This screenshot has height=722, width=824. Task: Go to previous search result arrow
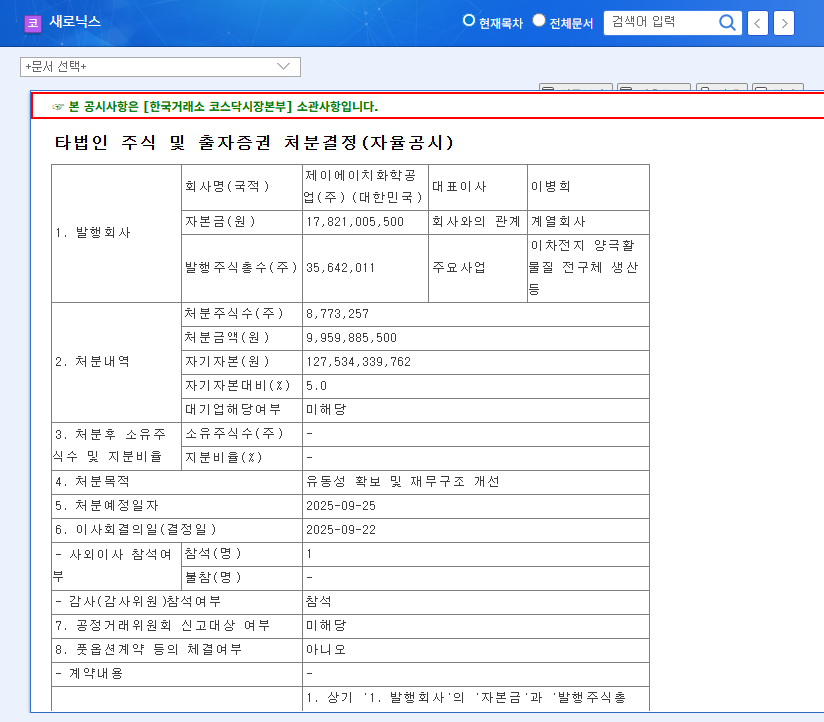click(757, 23)
